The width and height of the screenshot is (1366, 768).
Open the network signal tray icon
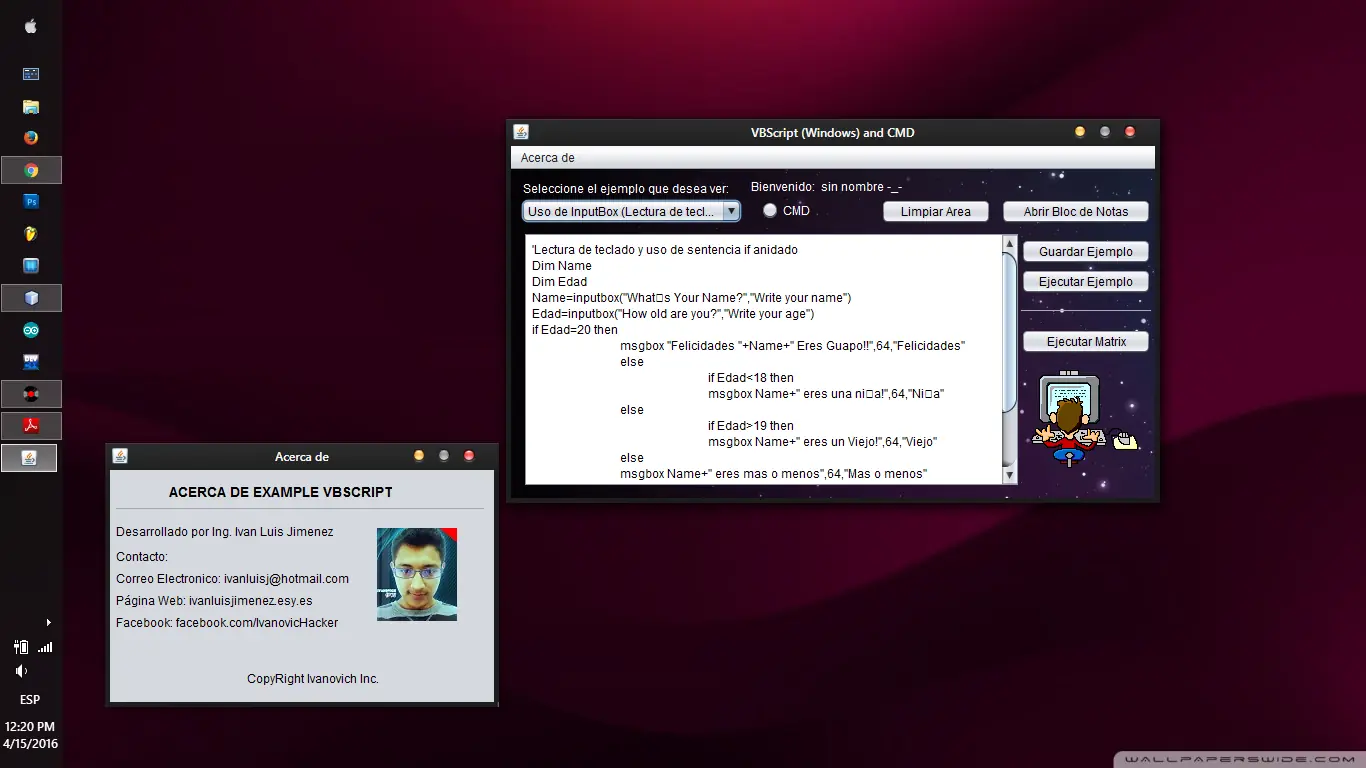coord(45,648)
